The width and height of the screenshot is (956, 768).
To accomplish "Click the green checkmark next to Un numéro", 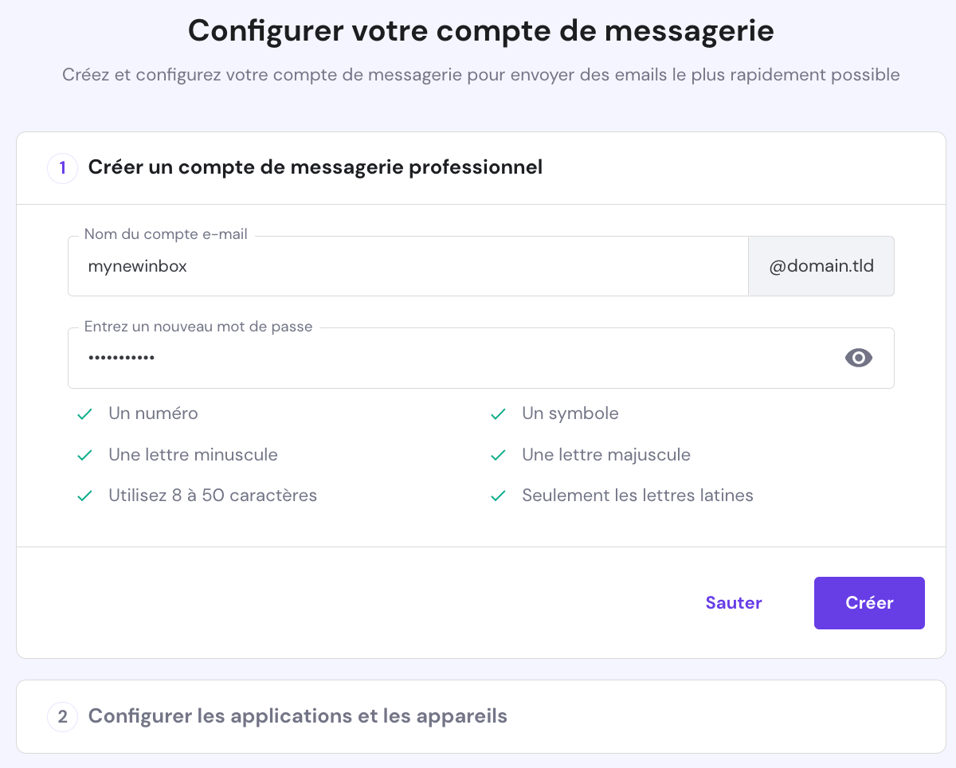I will (x=85, y=413).
